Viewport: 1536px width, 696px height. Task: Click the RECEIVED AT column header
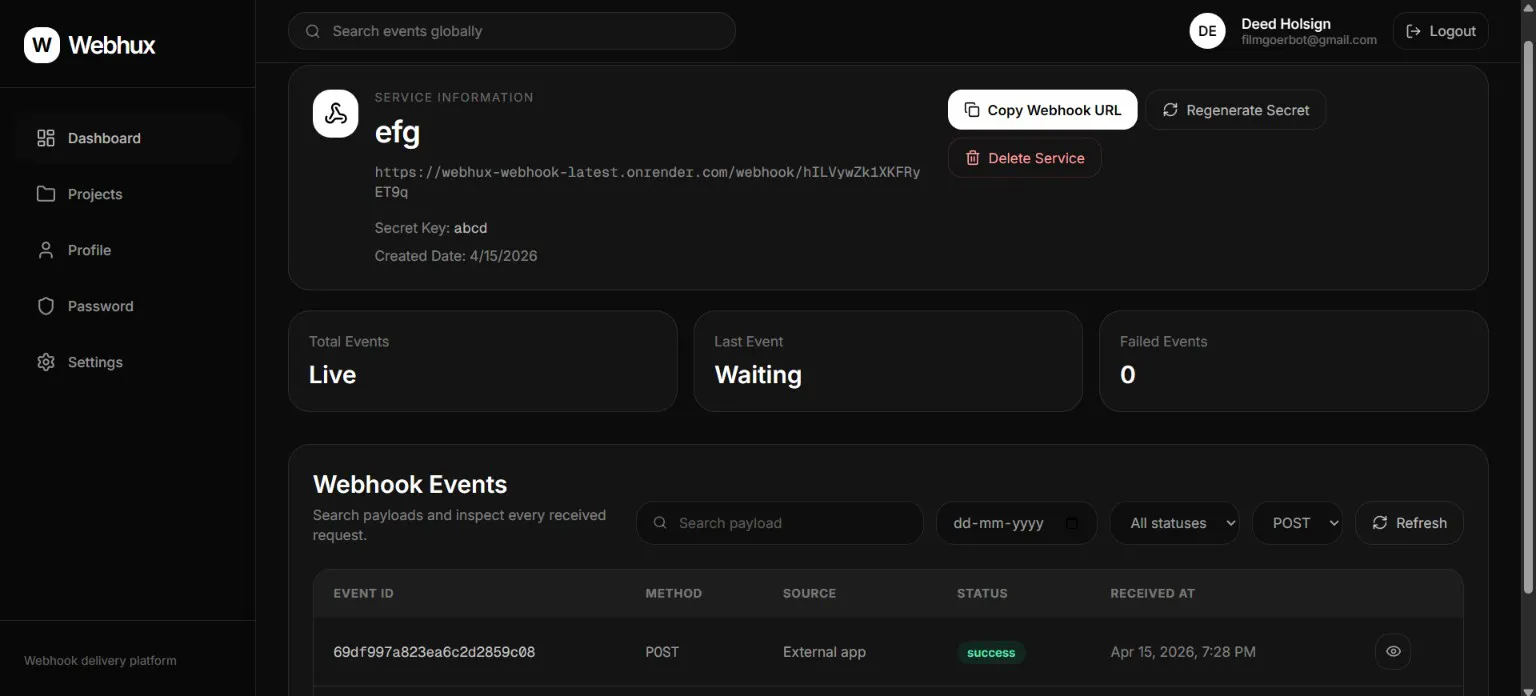1152,593
